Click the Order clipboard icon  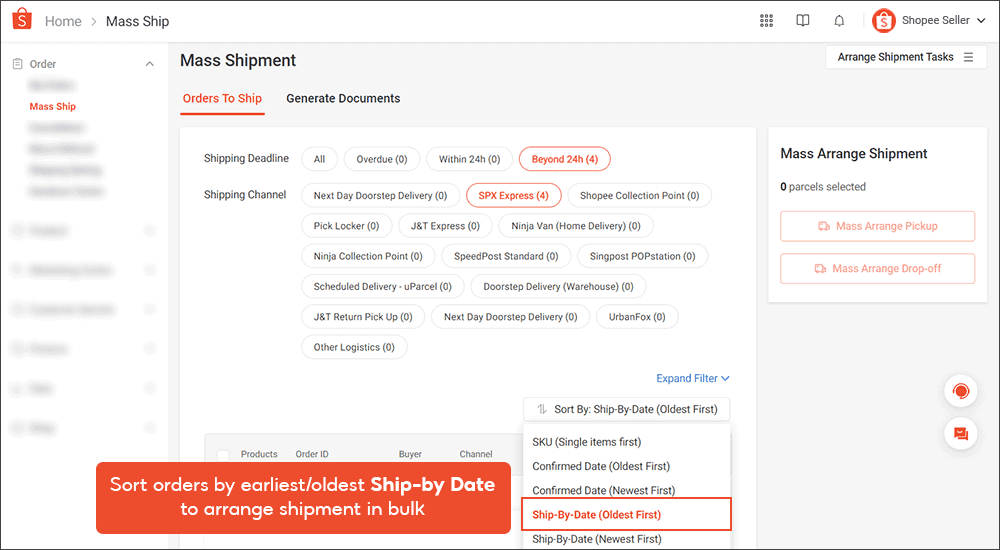[x=18, y=64]
